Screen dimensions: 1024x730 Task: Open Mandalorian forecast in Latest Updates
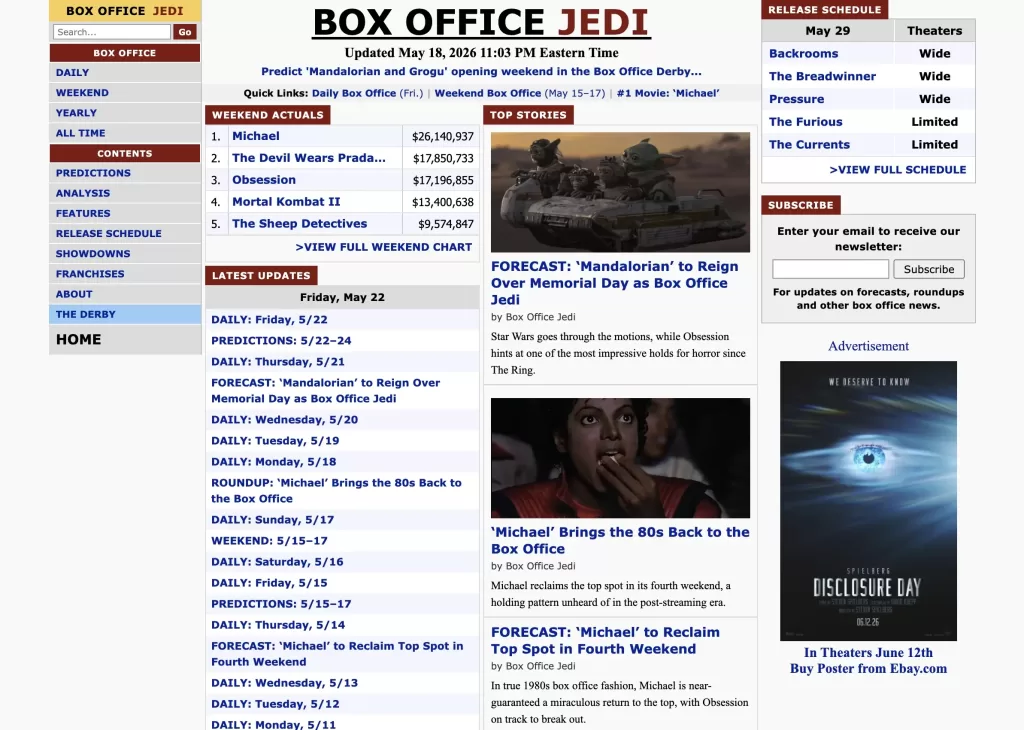325,390
